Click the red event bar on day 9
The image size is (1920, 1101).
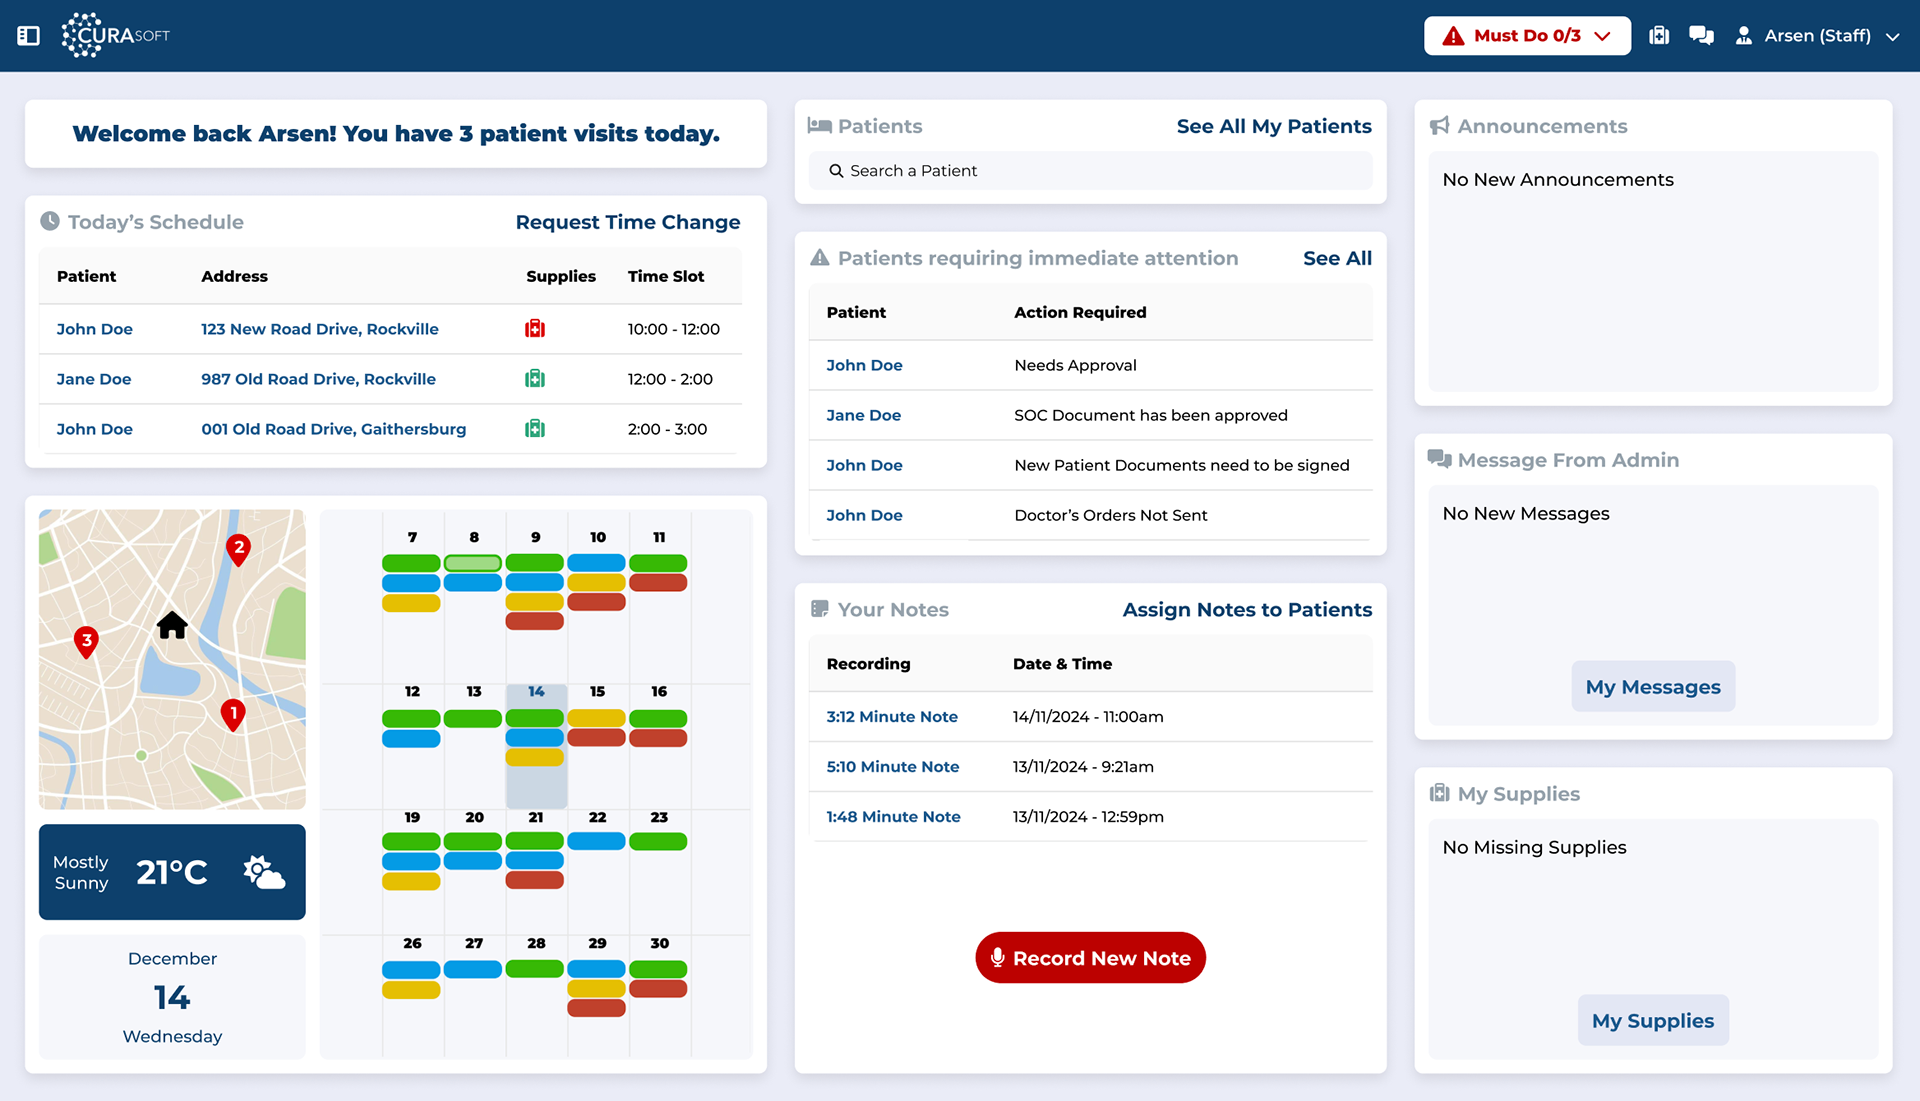(x=535, y=622)
